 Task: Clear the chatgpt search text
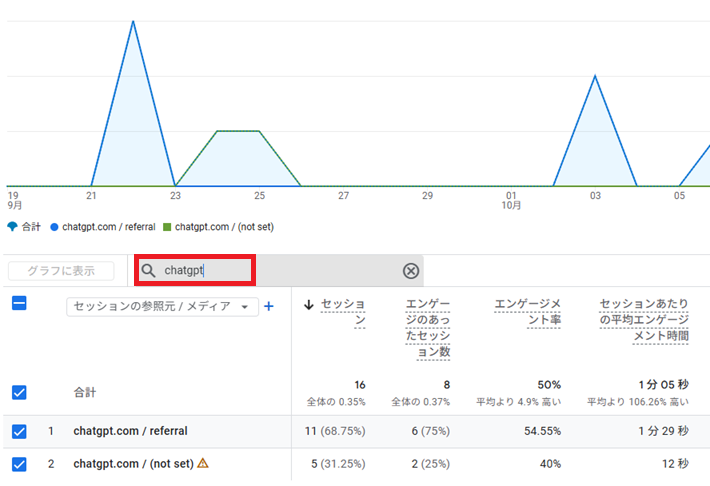pos(410,271)
